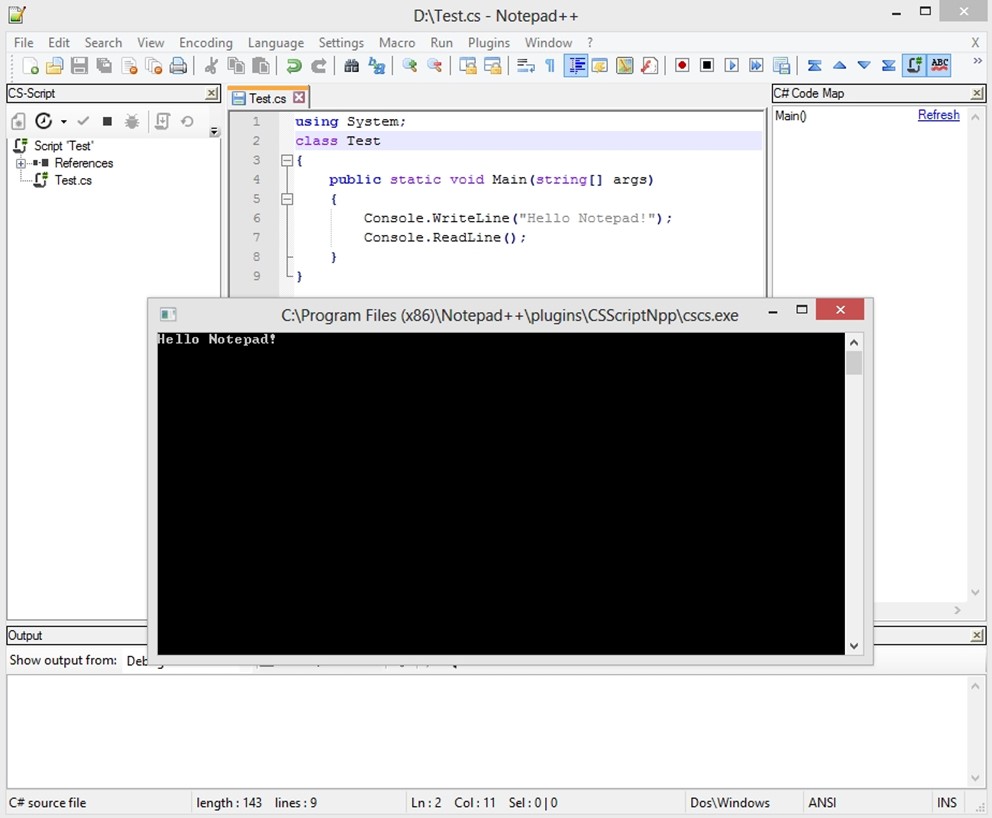This screenshot has height=818, width=992.
Task: Play back the recorded macro
Action: [x=731, y=66]
